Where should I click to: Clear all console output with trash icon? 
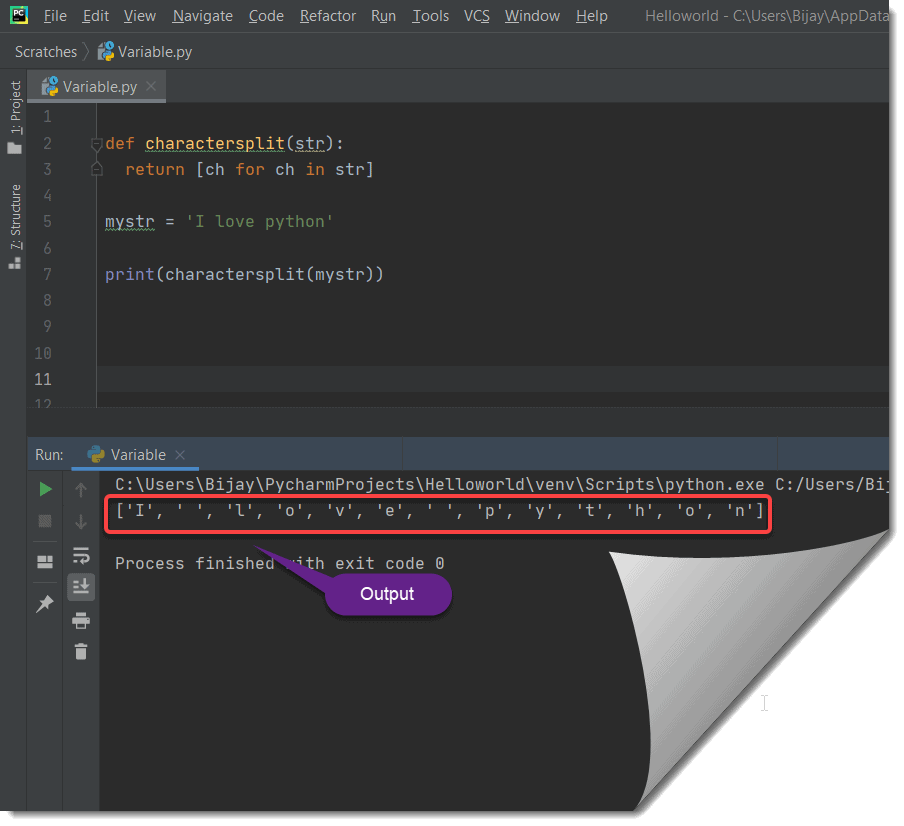coord(81,651)
